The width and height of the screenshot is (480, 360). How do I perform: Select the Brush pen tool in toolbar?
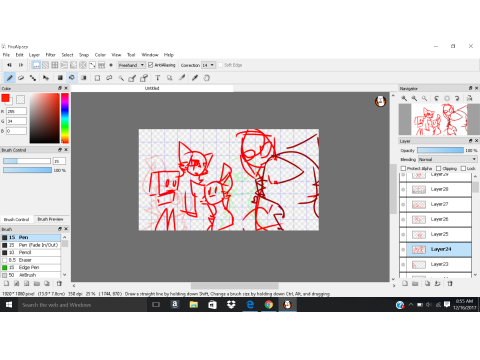[9, 78]
